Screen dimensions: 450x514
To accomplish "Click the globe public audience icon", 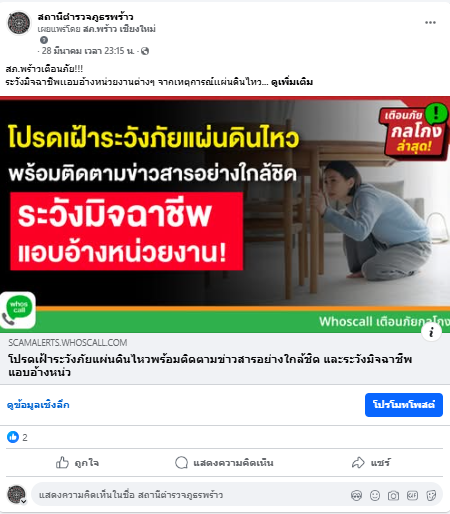I will 145,51.
